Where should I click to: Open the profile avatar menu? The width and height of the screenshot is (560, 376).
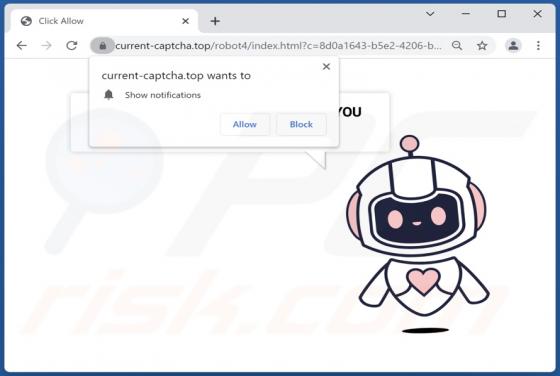pyautogui.click(x=514, y=46)
